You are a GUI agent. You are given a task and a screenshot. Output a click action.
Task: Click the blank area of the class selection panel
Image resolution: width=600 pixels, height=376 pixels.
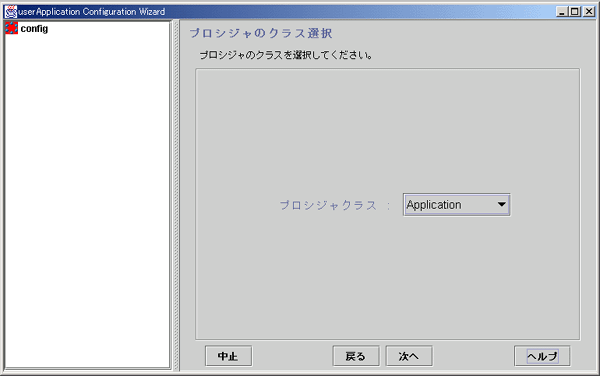pyautogui.click(x=387, y=126)
